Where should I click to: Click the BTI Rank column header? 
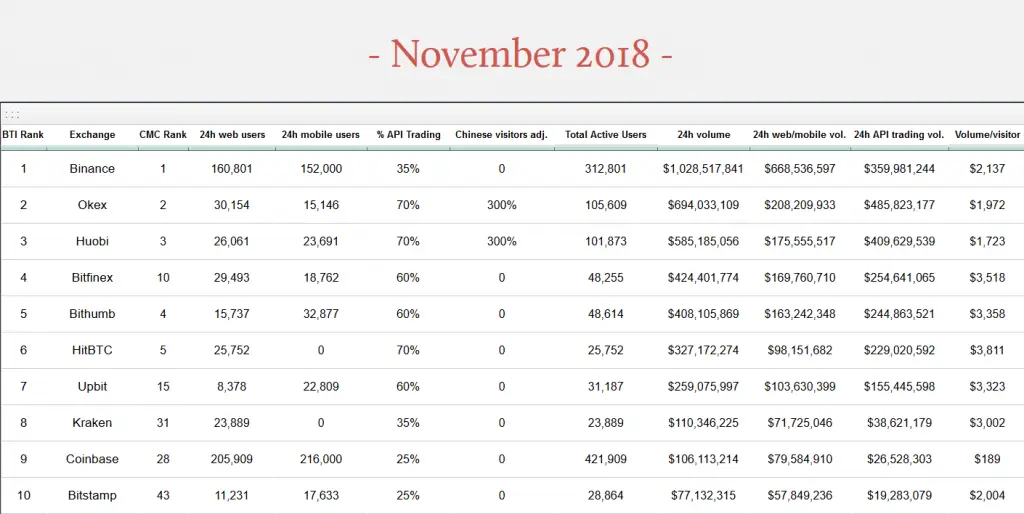click(23, 135)
